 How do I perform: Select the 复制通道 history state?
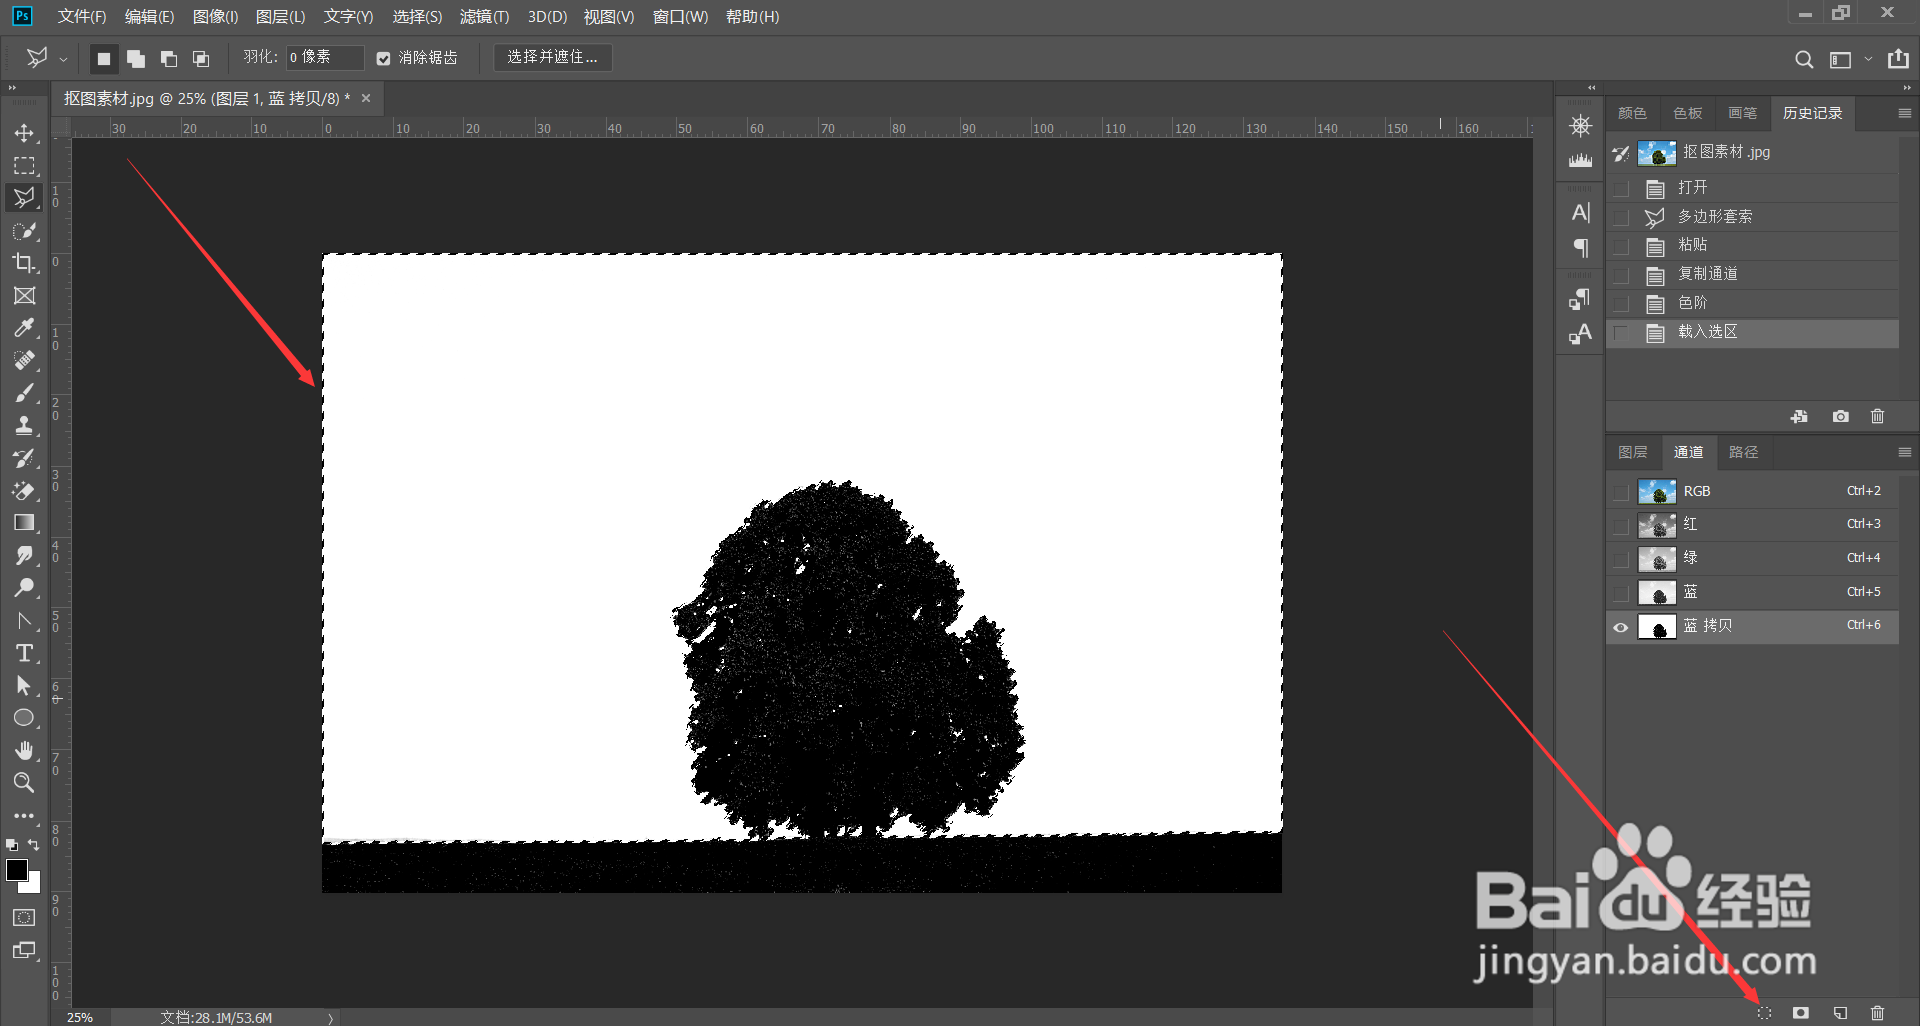[1752, 274]
